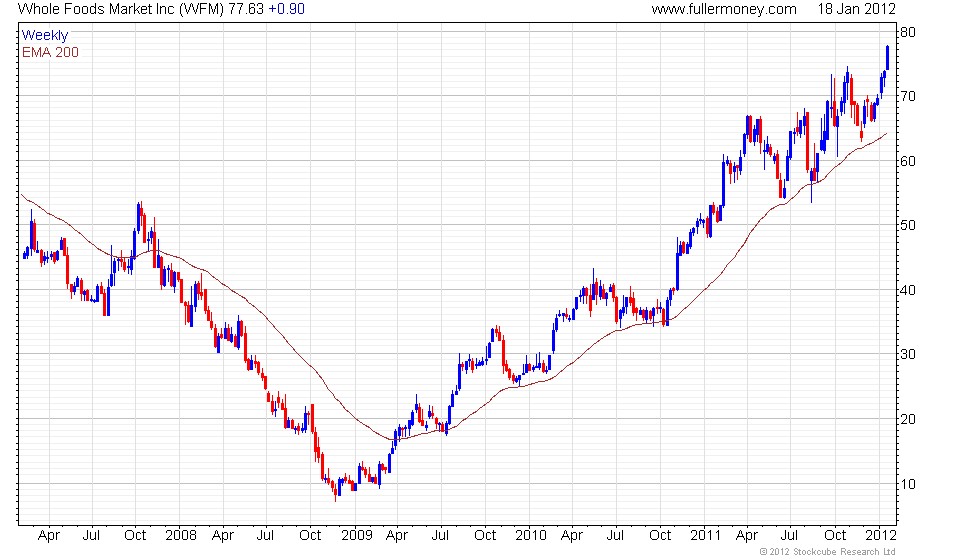This screenshot has width=980, height=560.
Task: Click the Weekly legend label
Action: [x=44, y=35]
